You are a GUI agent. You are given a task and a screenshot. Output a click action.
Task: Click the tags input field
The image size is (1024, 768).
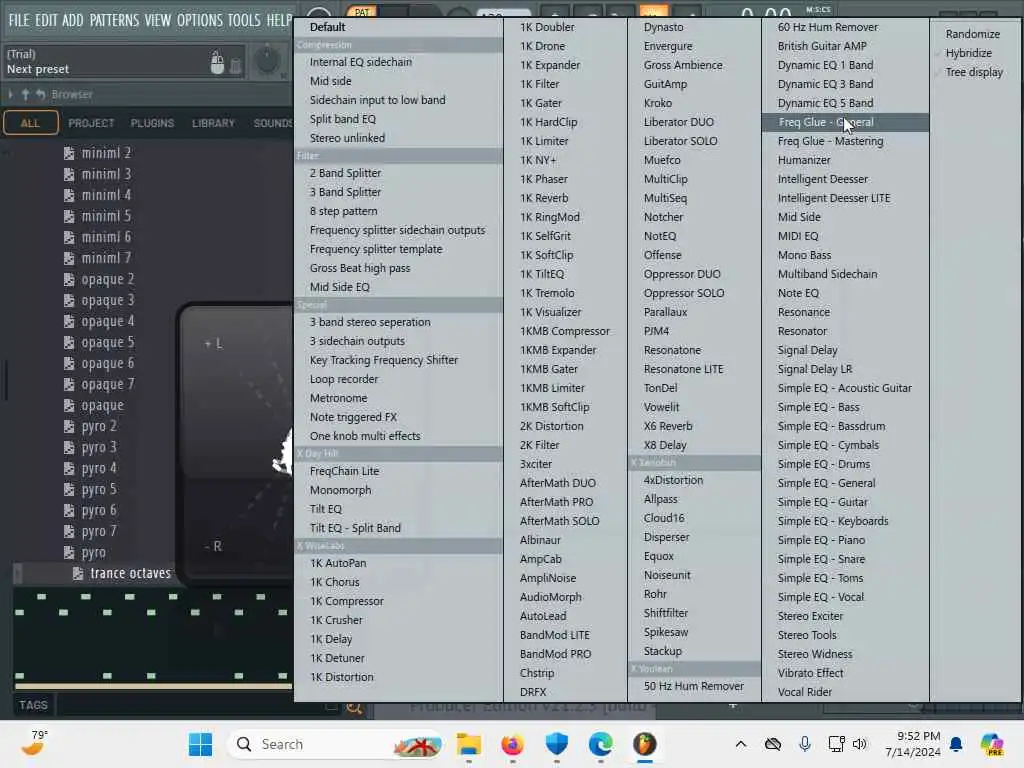pyautogui.click(x=196, y=705)
